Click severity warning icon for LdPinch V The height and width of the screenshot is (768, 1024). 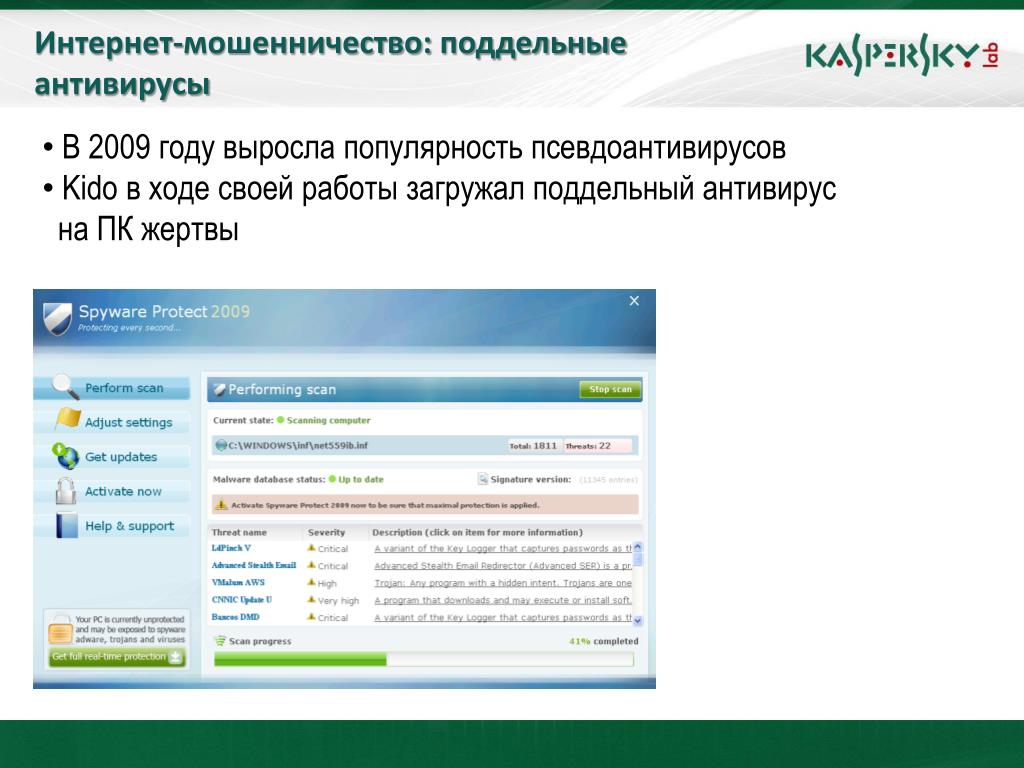[312, 548]
